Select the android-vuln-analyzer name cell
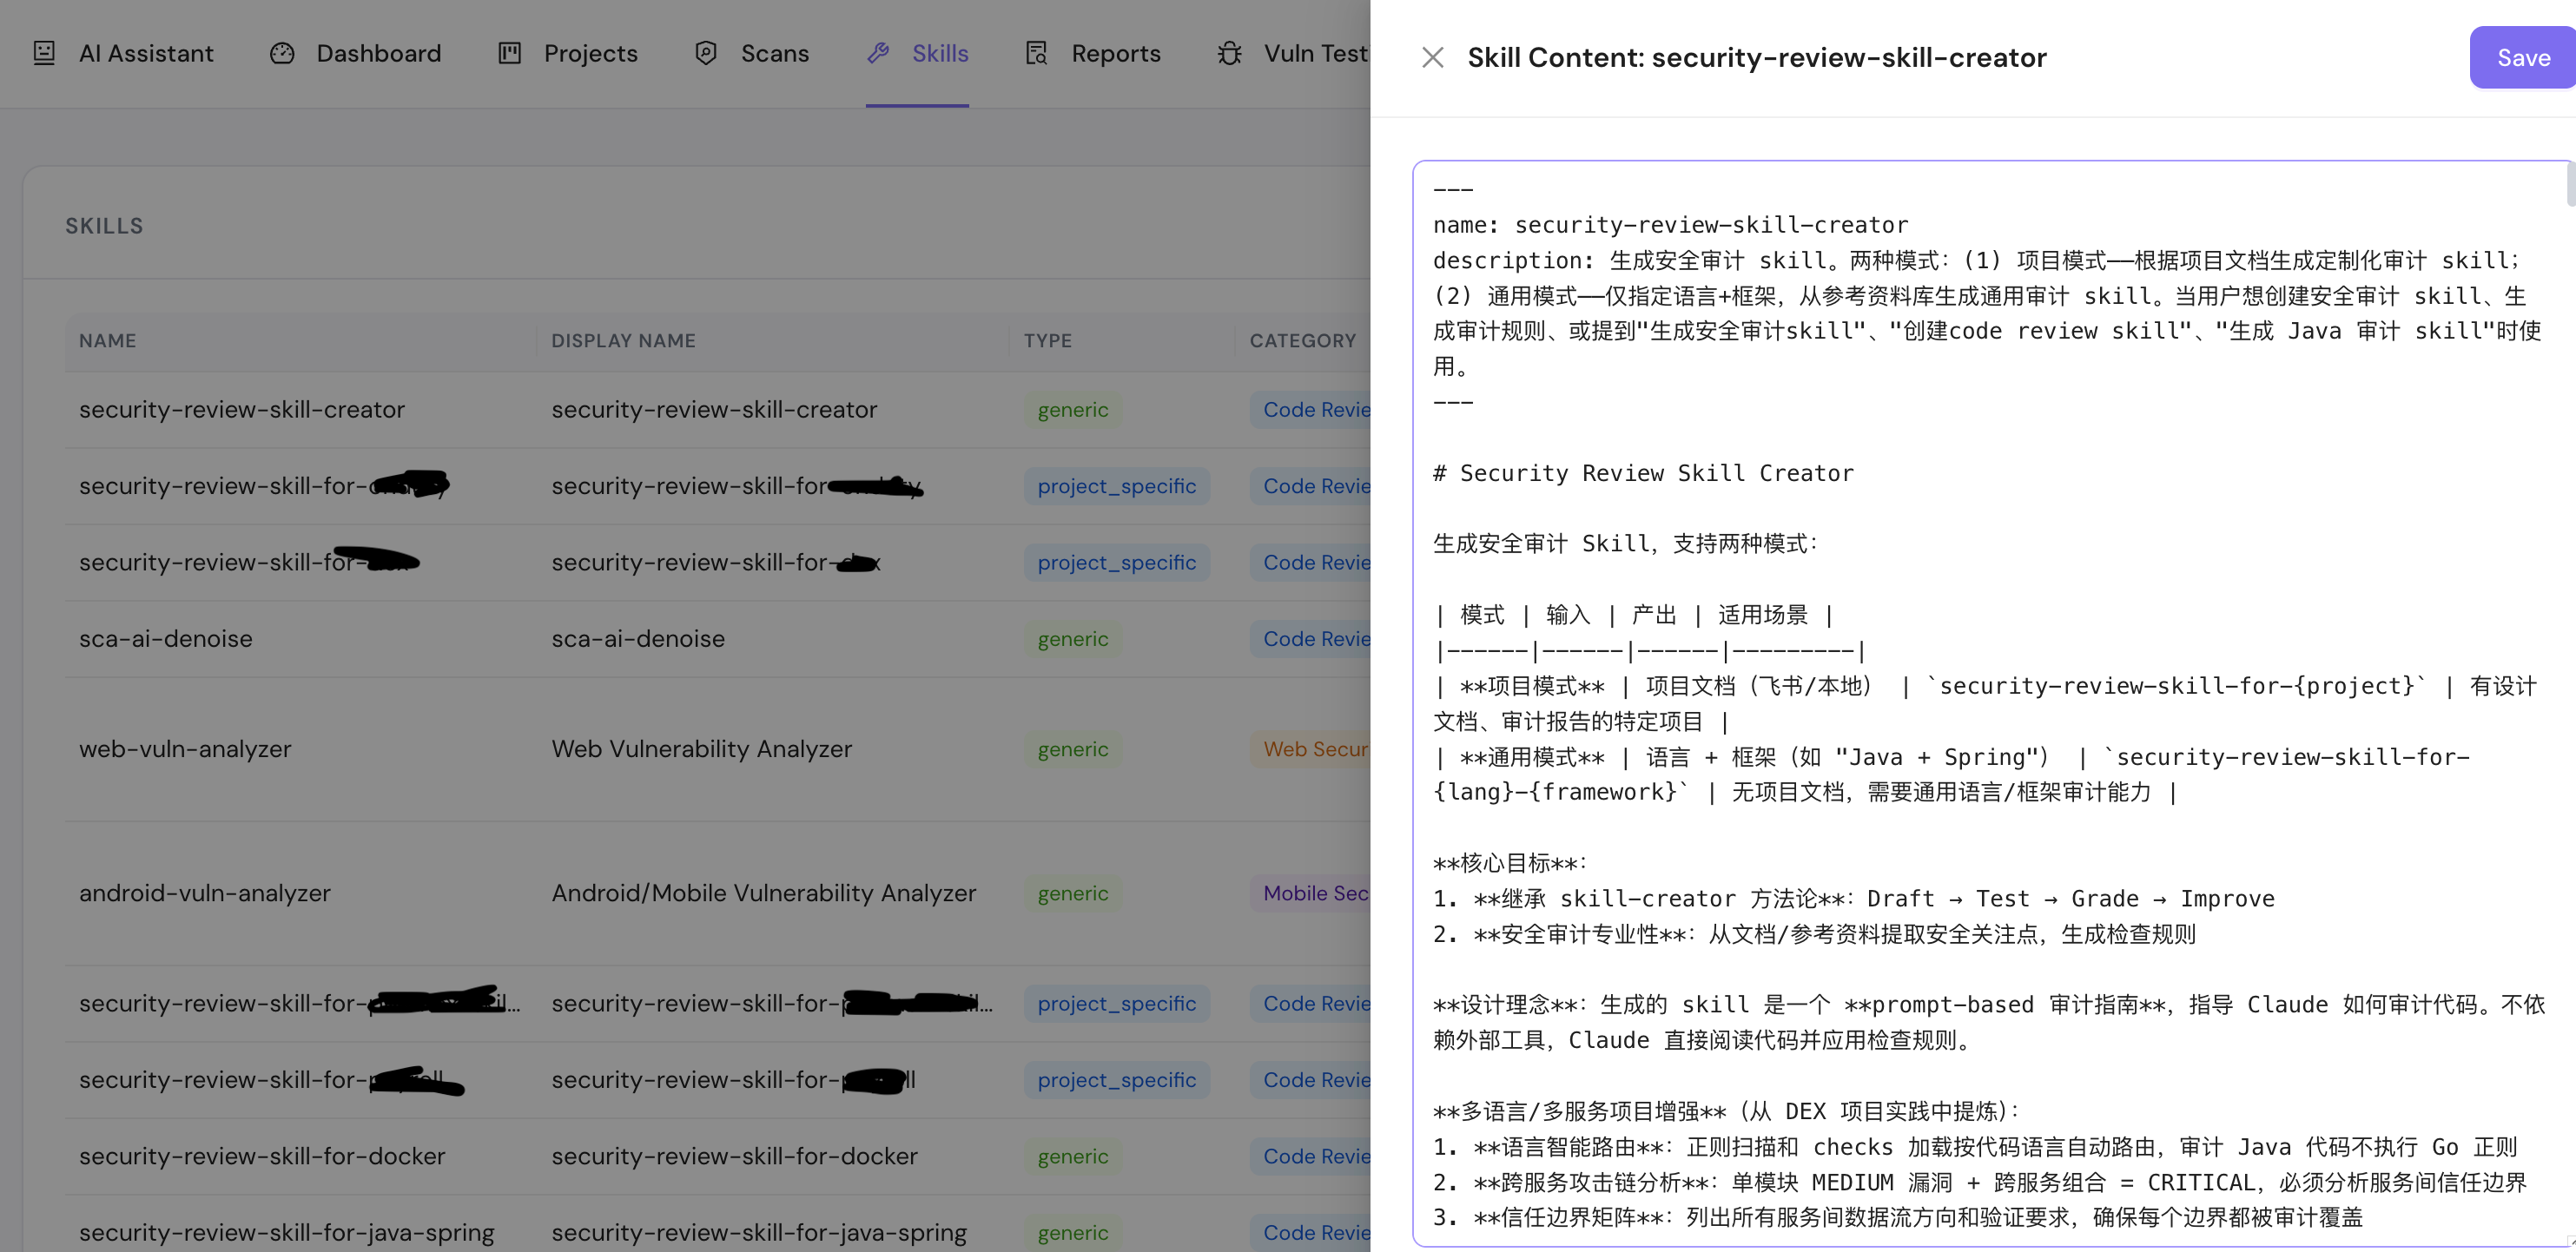The width and height of the screenshot is (2576, 1252). (x=205, y=892)
